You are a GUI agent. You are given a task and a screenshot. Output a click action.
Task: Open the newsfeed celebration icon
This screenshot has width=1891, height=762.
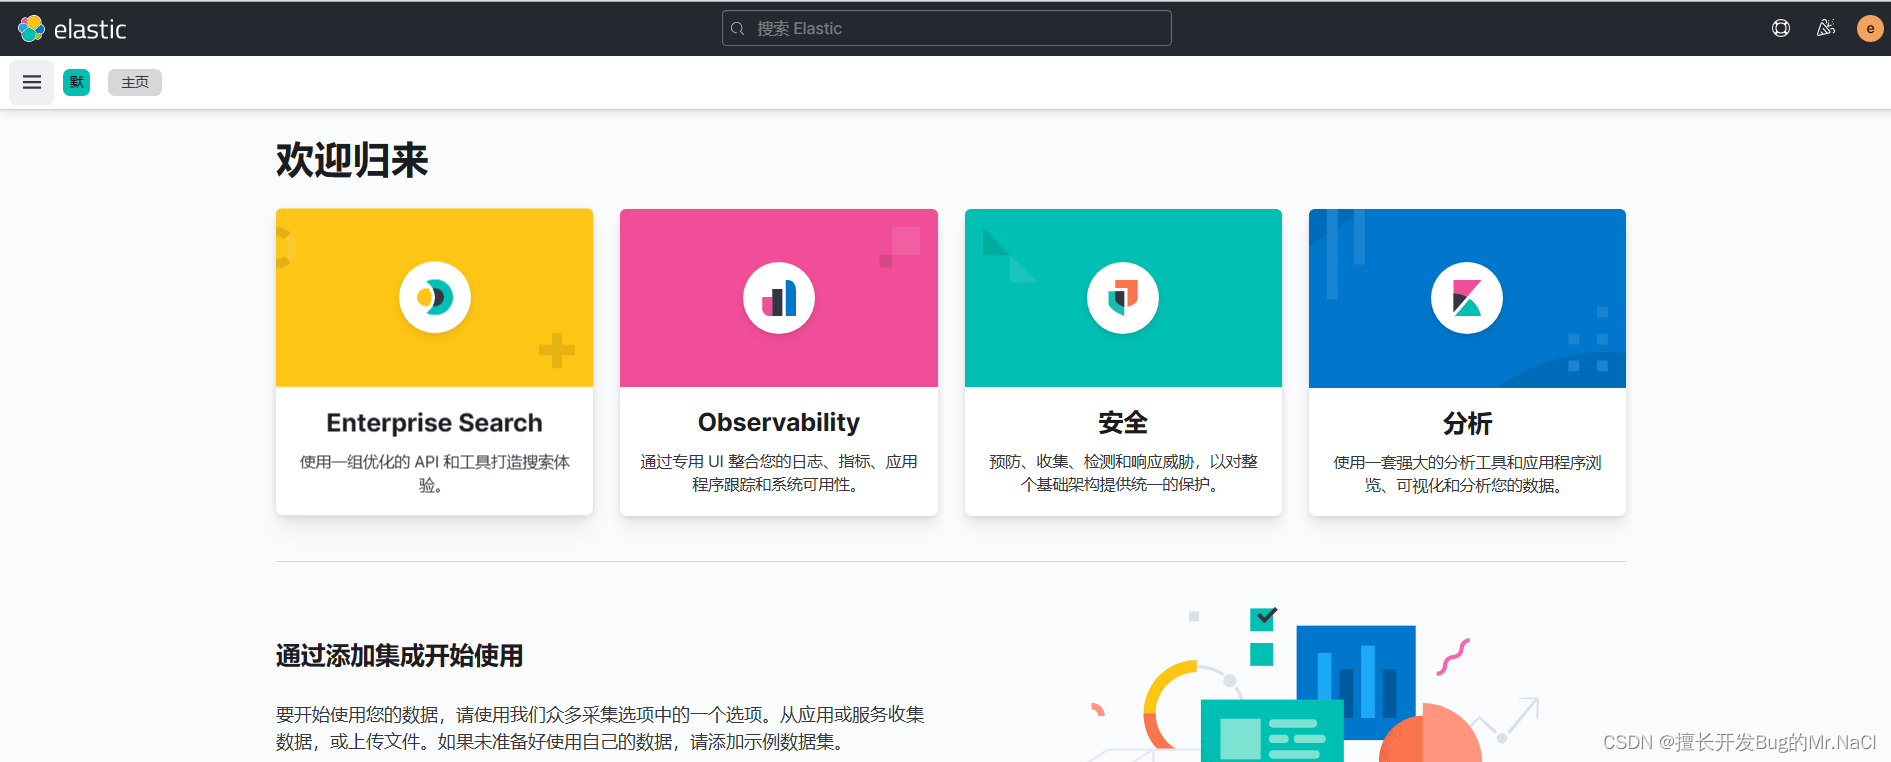coord(1826,28)
